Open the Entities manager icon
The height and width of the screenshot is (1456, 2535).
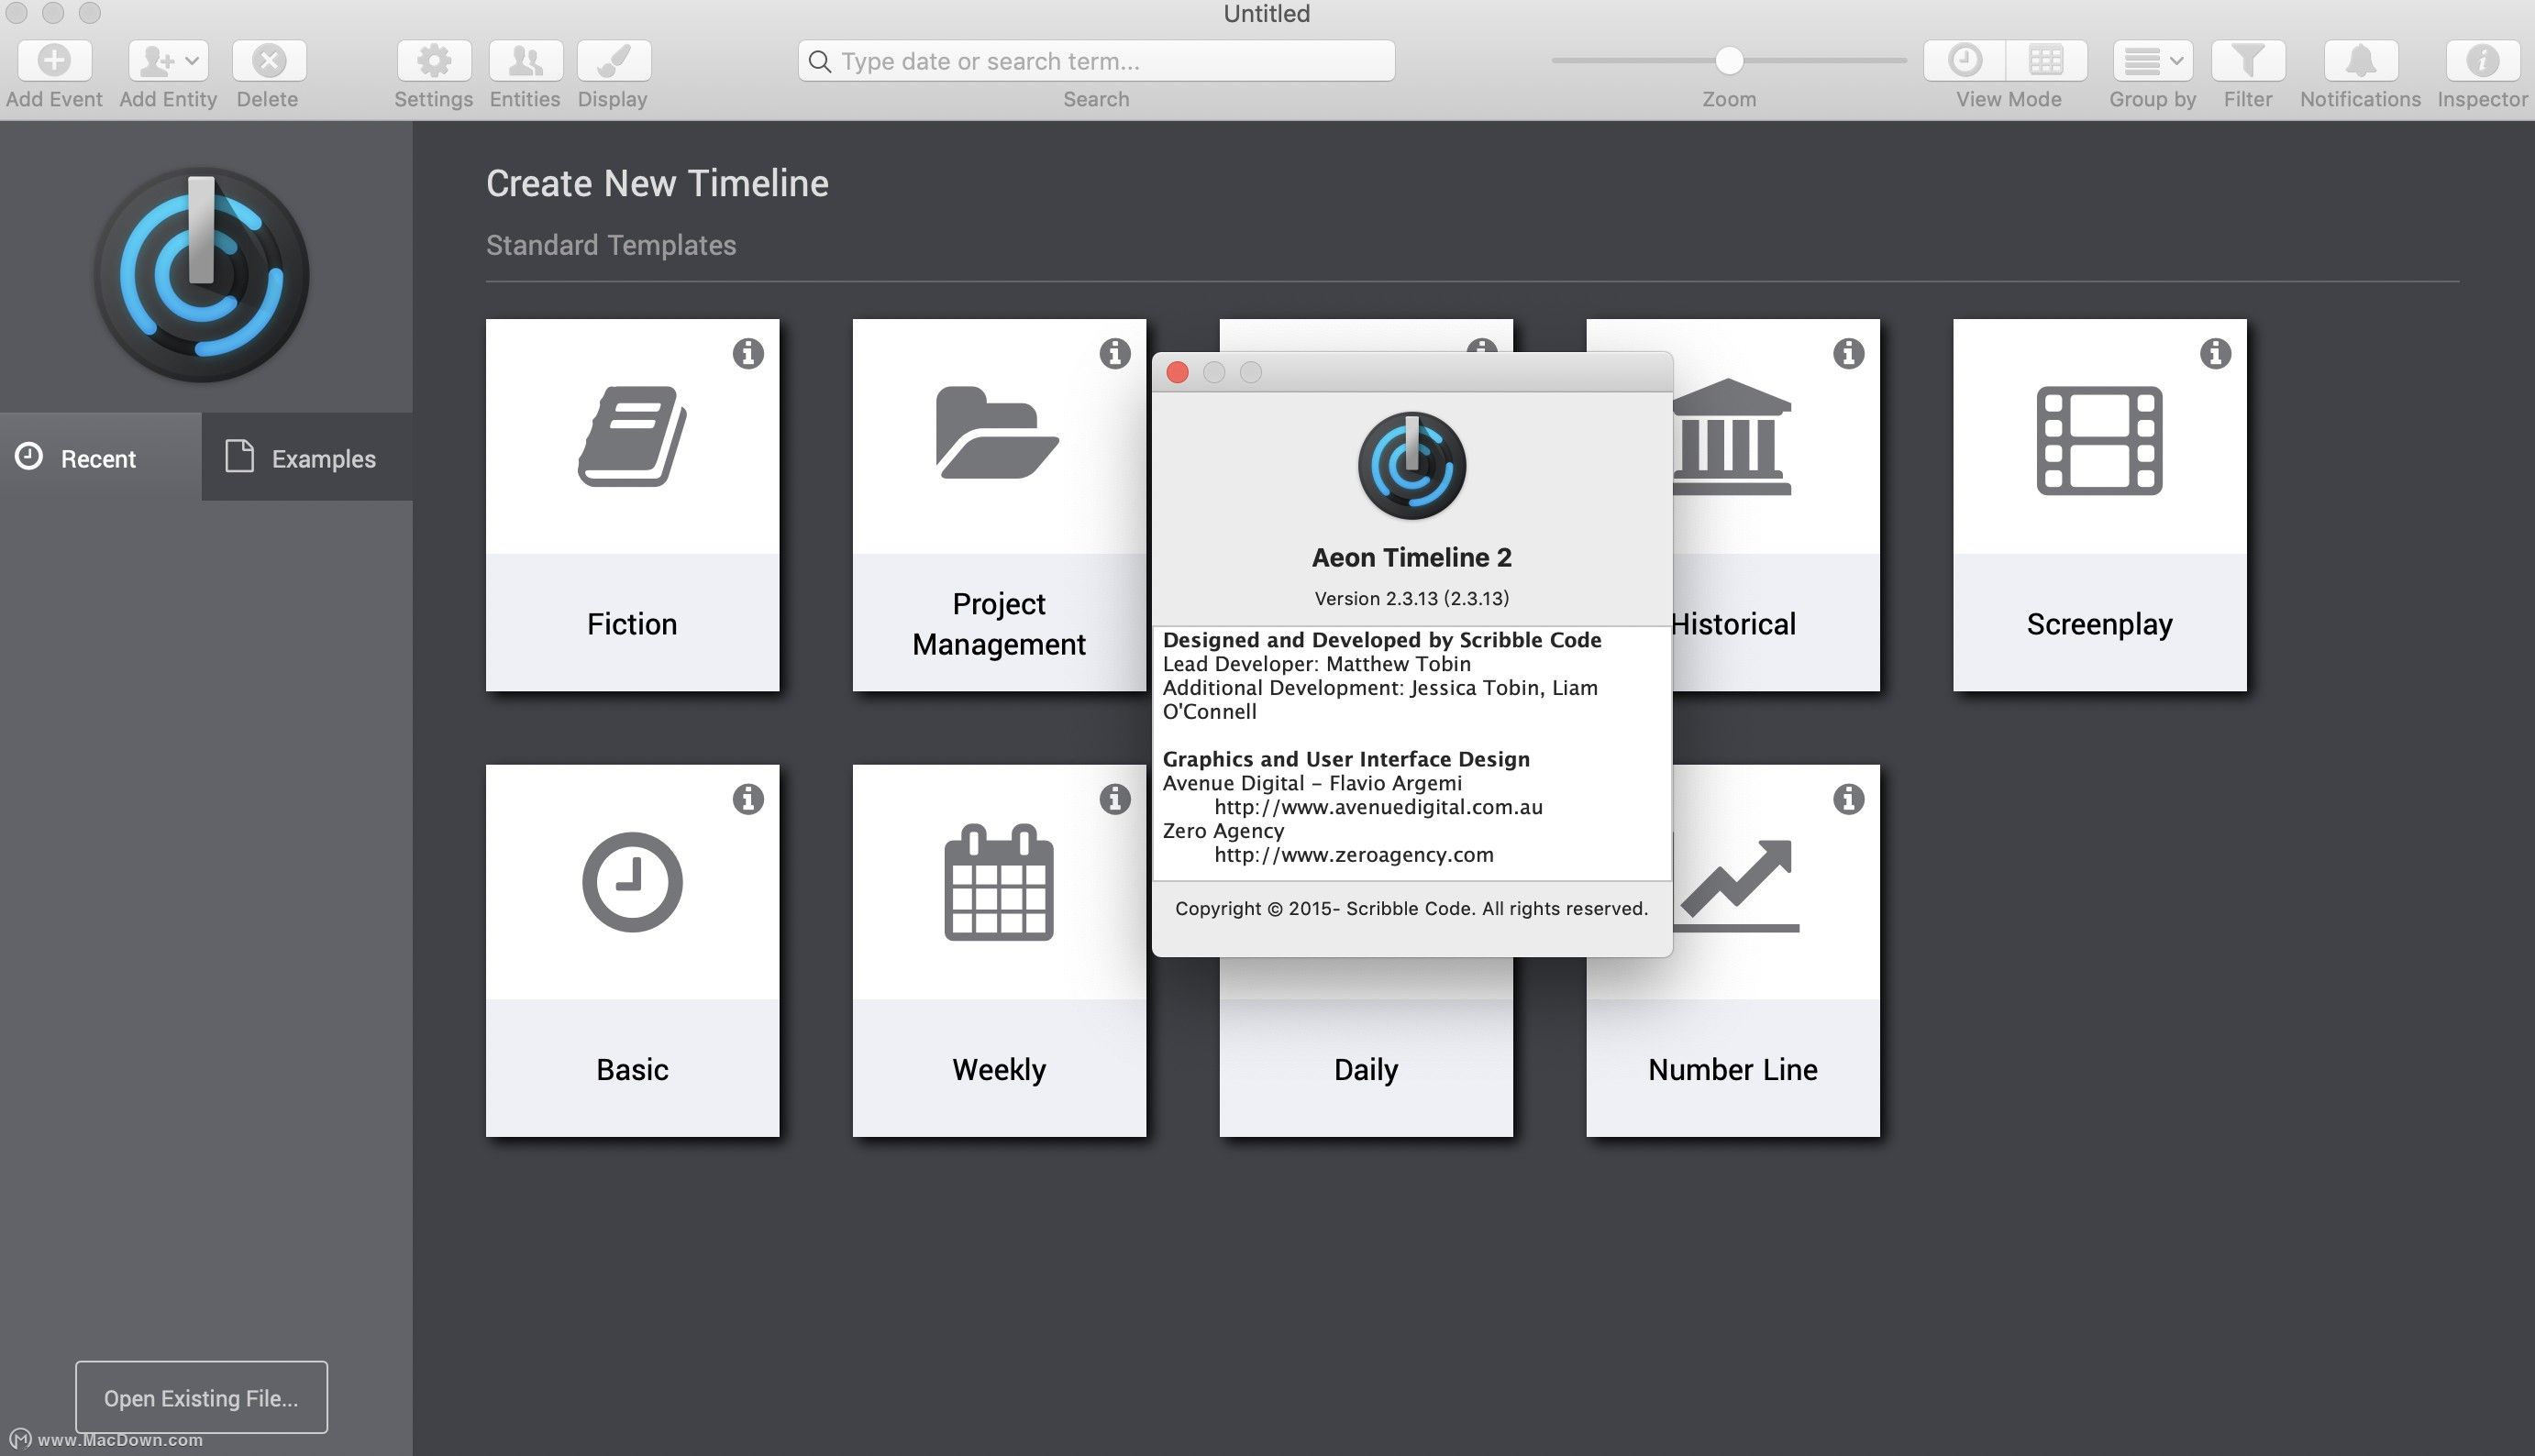525,61
